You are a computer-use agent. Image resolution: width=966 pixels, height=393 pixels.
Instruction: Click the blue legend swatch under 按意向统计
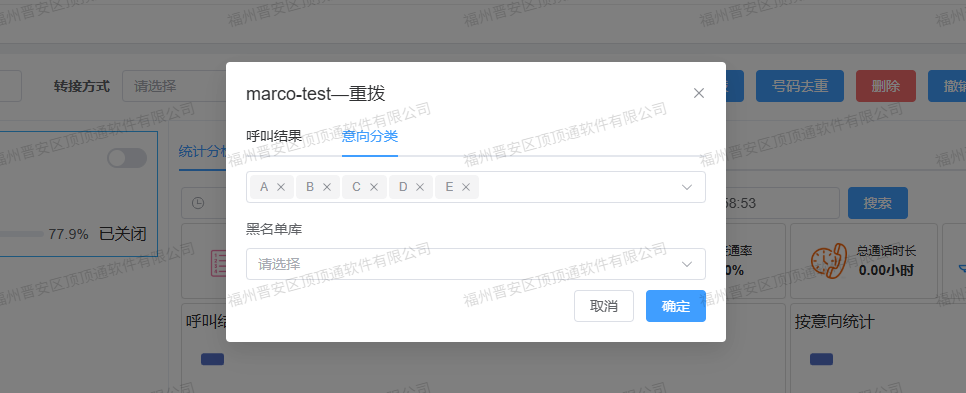pyautogui.click(x=821, y=359)
